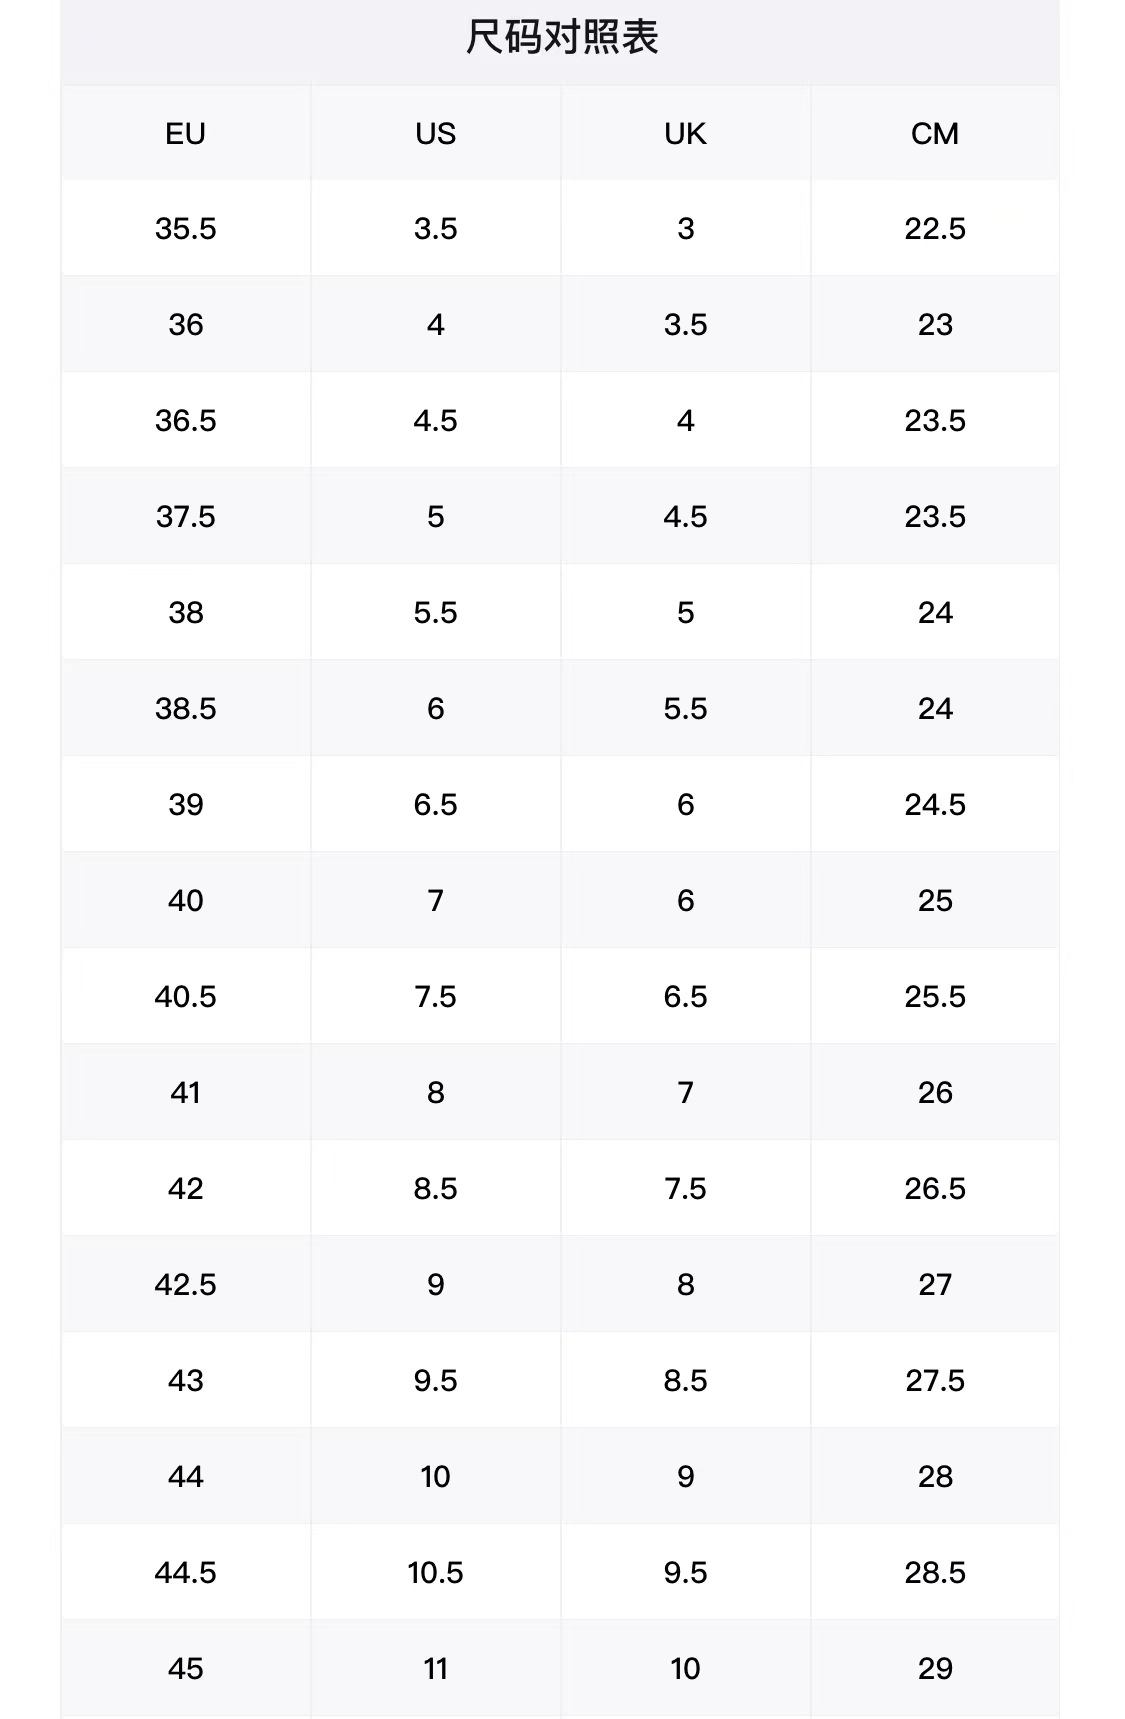Select CM value 26.5 cell
1125x1719 pixels.
(x=935, y=1189)
